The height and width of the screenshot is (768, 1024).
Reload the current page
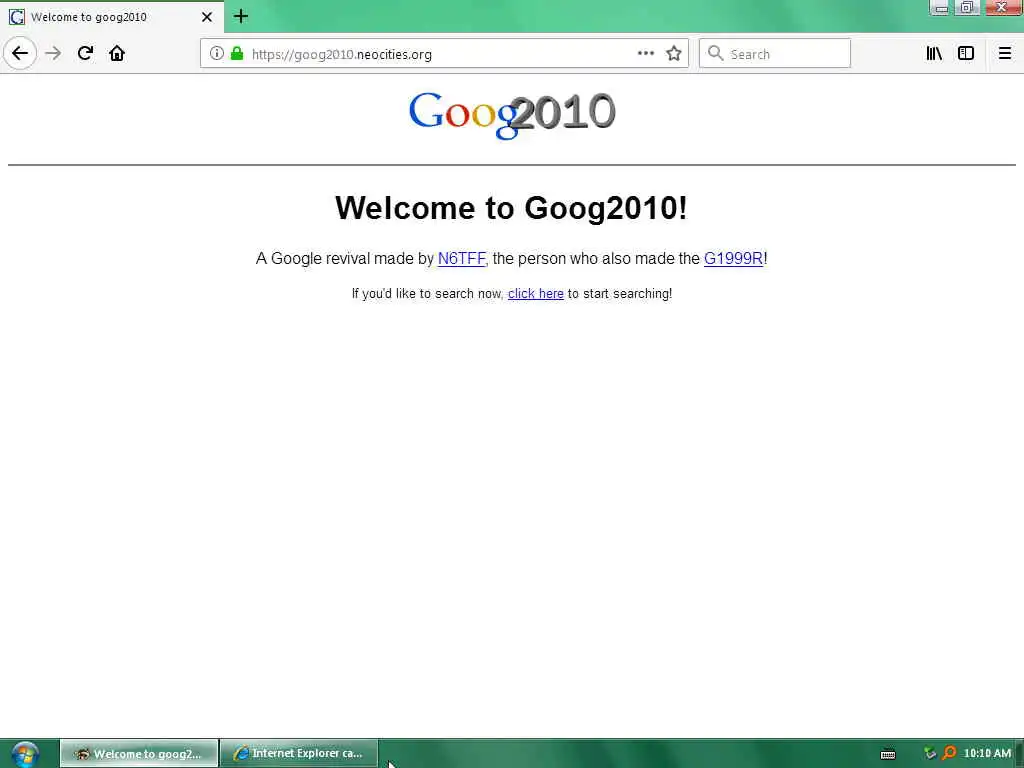(x=85, y=53)
